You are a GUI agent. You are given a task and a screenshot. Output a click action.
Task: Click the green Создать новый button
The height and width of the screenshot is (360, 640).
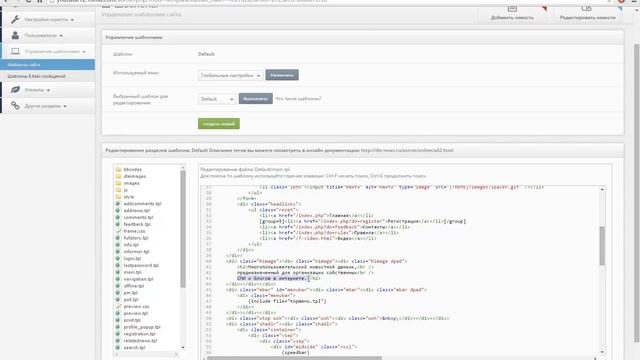(x=219, y=124)
